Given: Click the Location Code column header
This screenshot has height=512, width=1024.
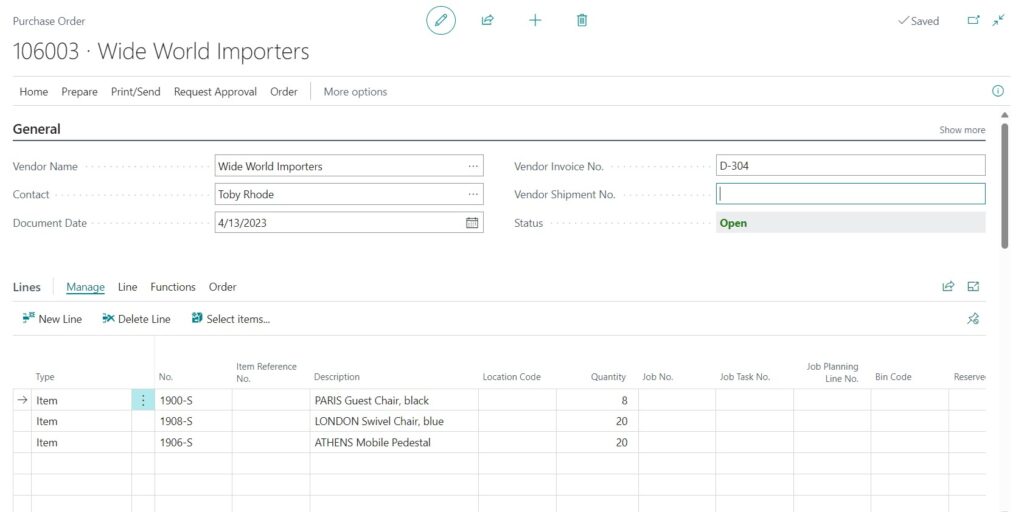Looking at the screenshot, I should (x=511, y=377).
